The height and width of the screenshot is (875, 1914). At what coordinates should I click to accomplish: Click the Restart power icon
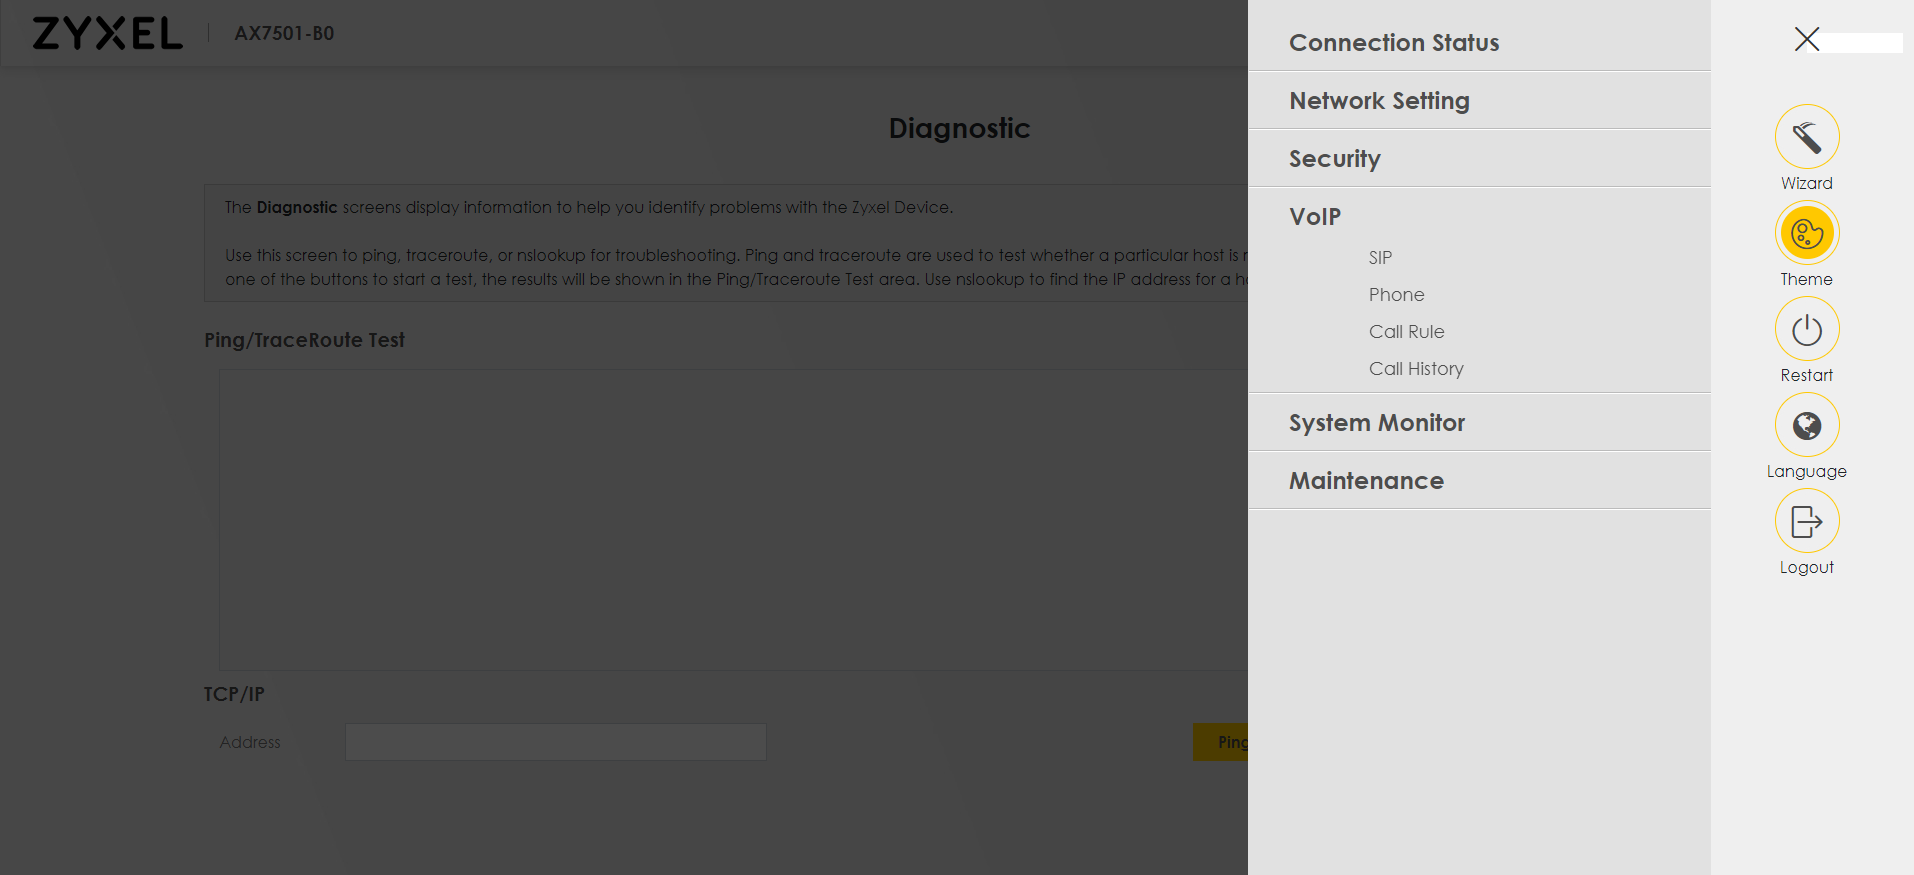click(1806, 329)
